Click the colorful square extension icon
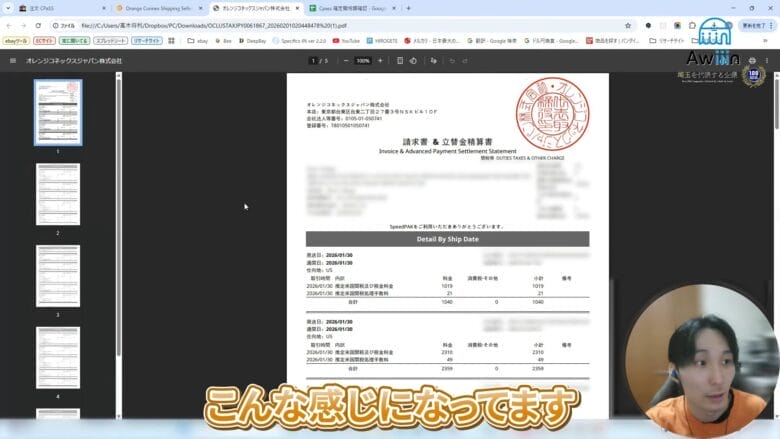 (677, 25)
